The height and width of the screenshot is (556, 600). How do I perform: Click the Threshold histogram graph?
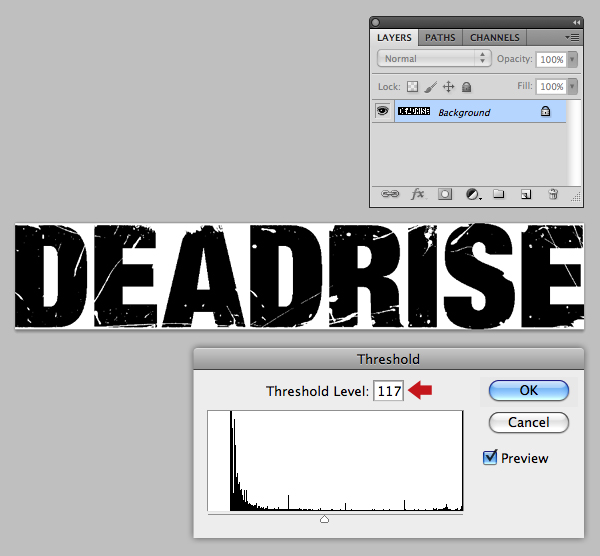(335, 461)
